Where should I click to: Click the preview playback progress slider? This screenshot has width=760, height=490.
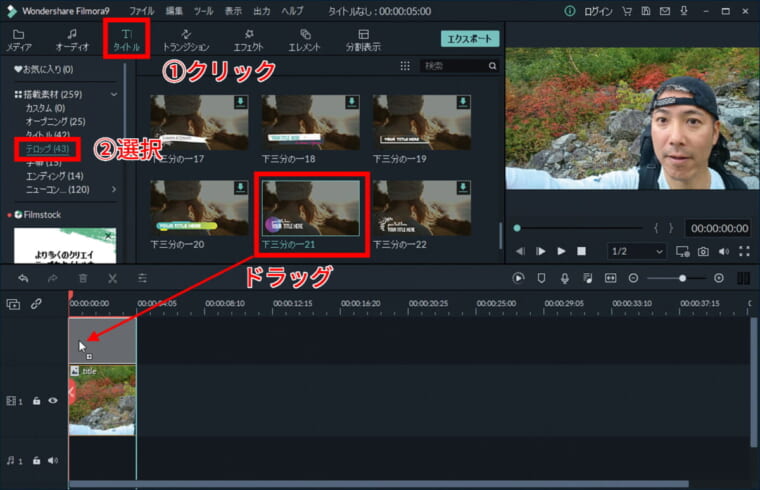[580, 228]
